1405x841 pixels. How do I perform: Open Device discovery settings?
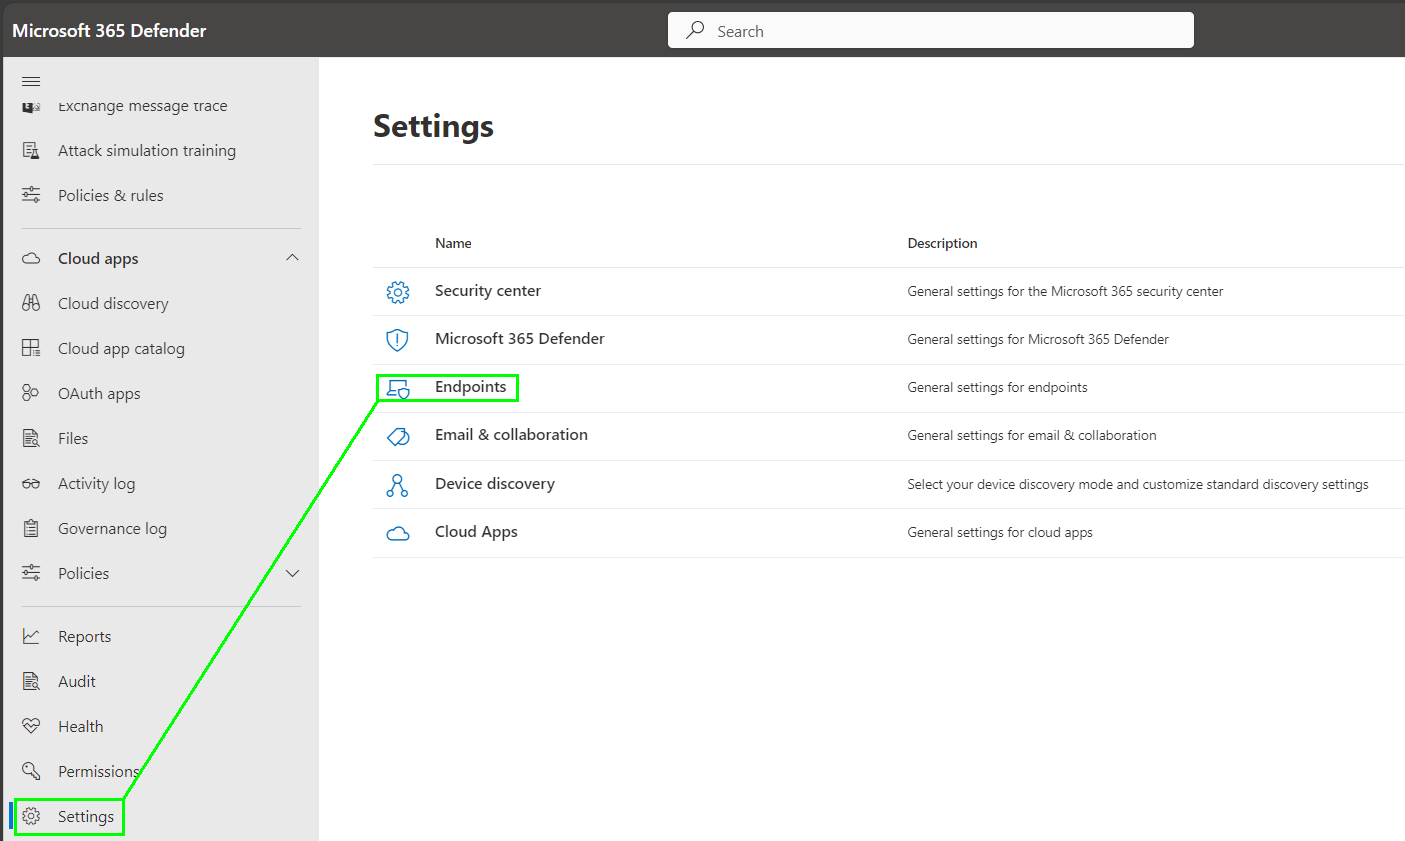[x=494, y=484]
